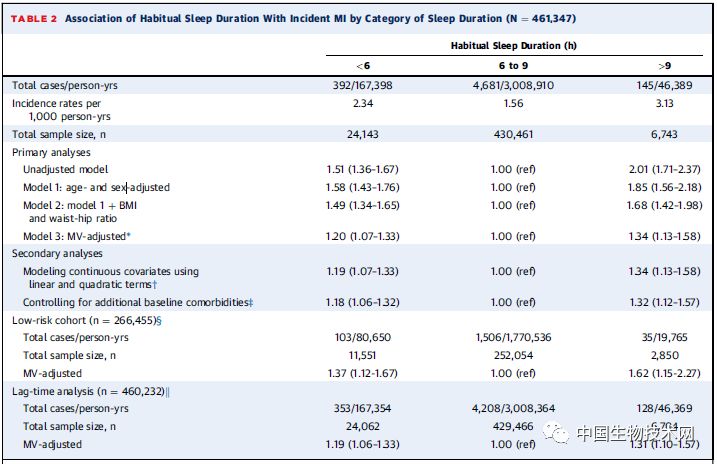Click the Secondary analyses row heading
The image size is (717, 464).
click(56, 254)
